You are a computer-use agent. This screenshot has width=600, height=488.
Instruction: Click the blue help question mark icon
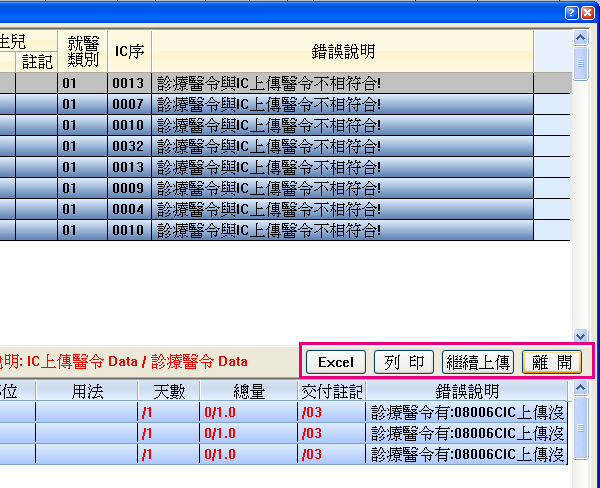click(x=571, y=13)
